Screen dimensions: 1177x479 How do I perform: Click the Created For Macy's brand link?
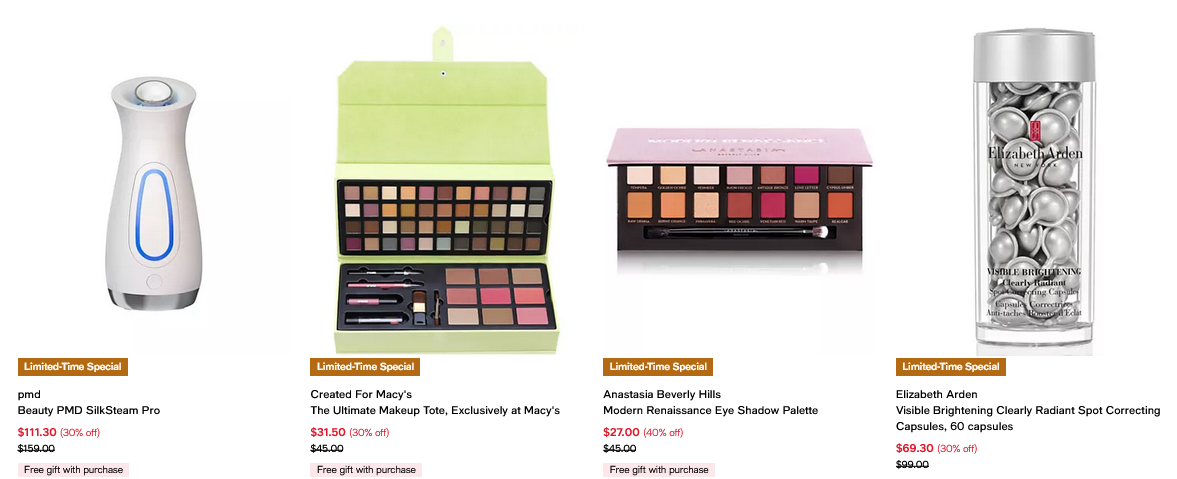[361, 394]
